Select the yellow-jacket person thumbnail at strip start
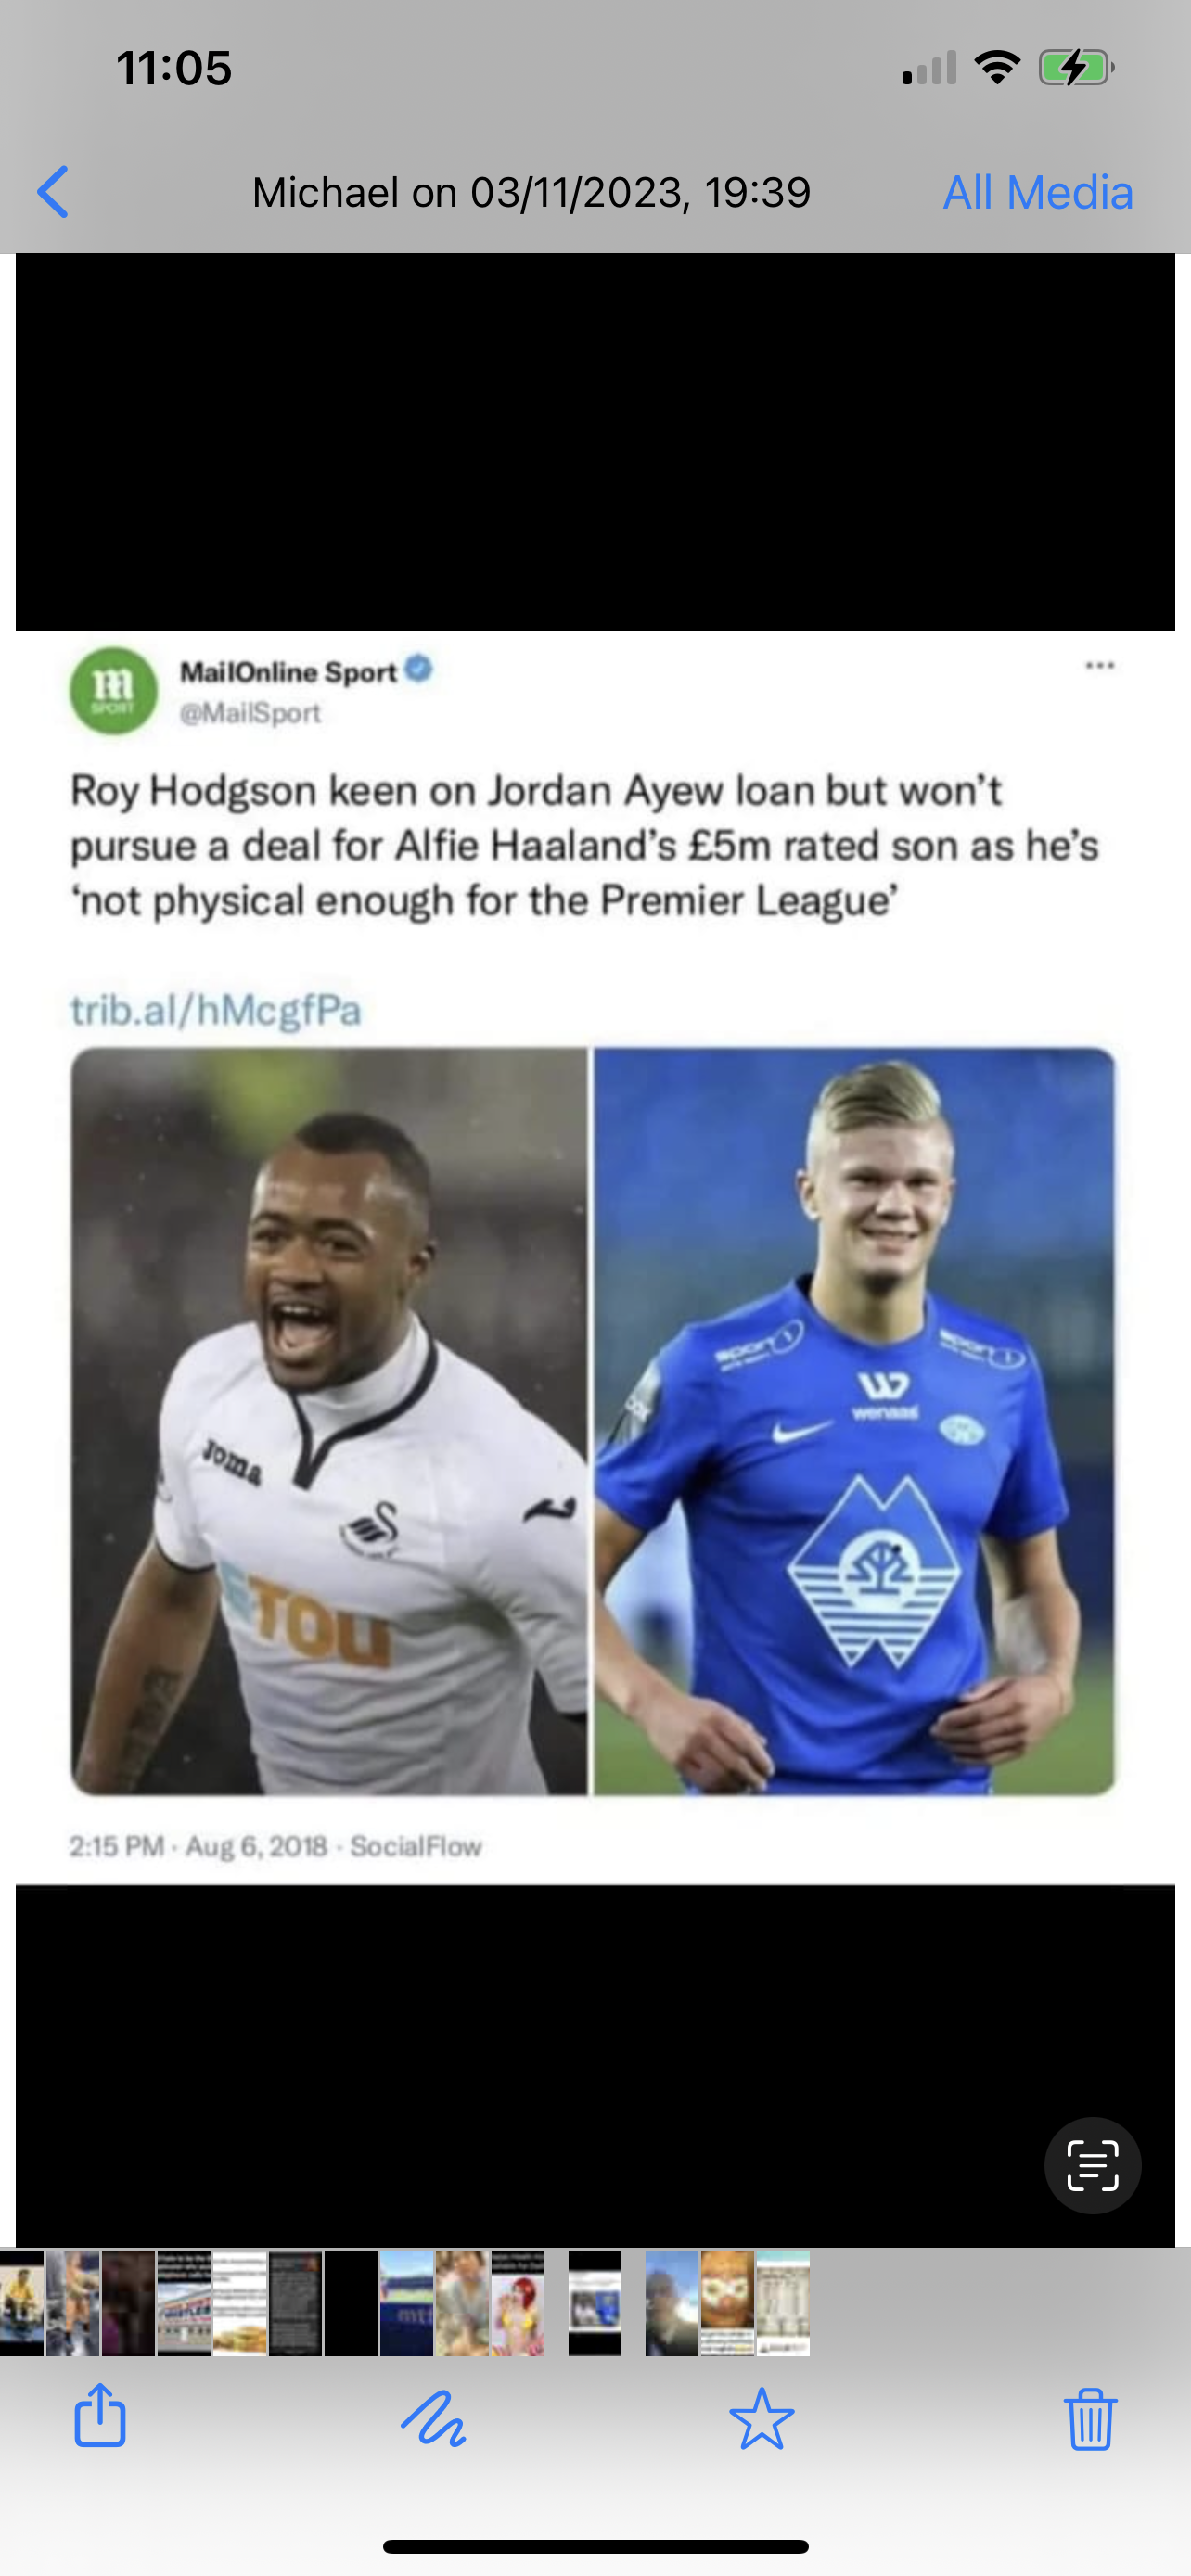This screenshot has height=2576, width=1191. click(x=21, y=2303)
